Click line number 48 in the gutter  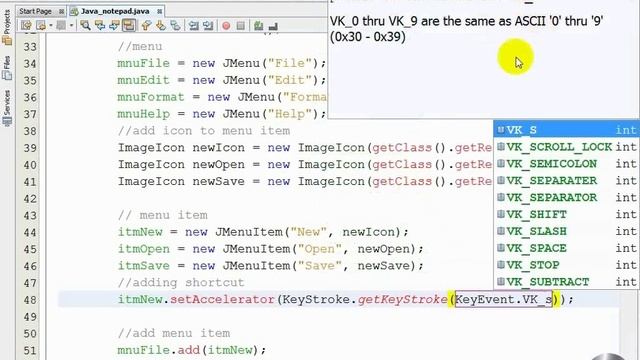click(30, 300)
